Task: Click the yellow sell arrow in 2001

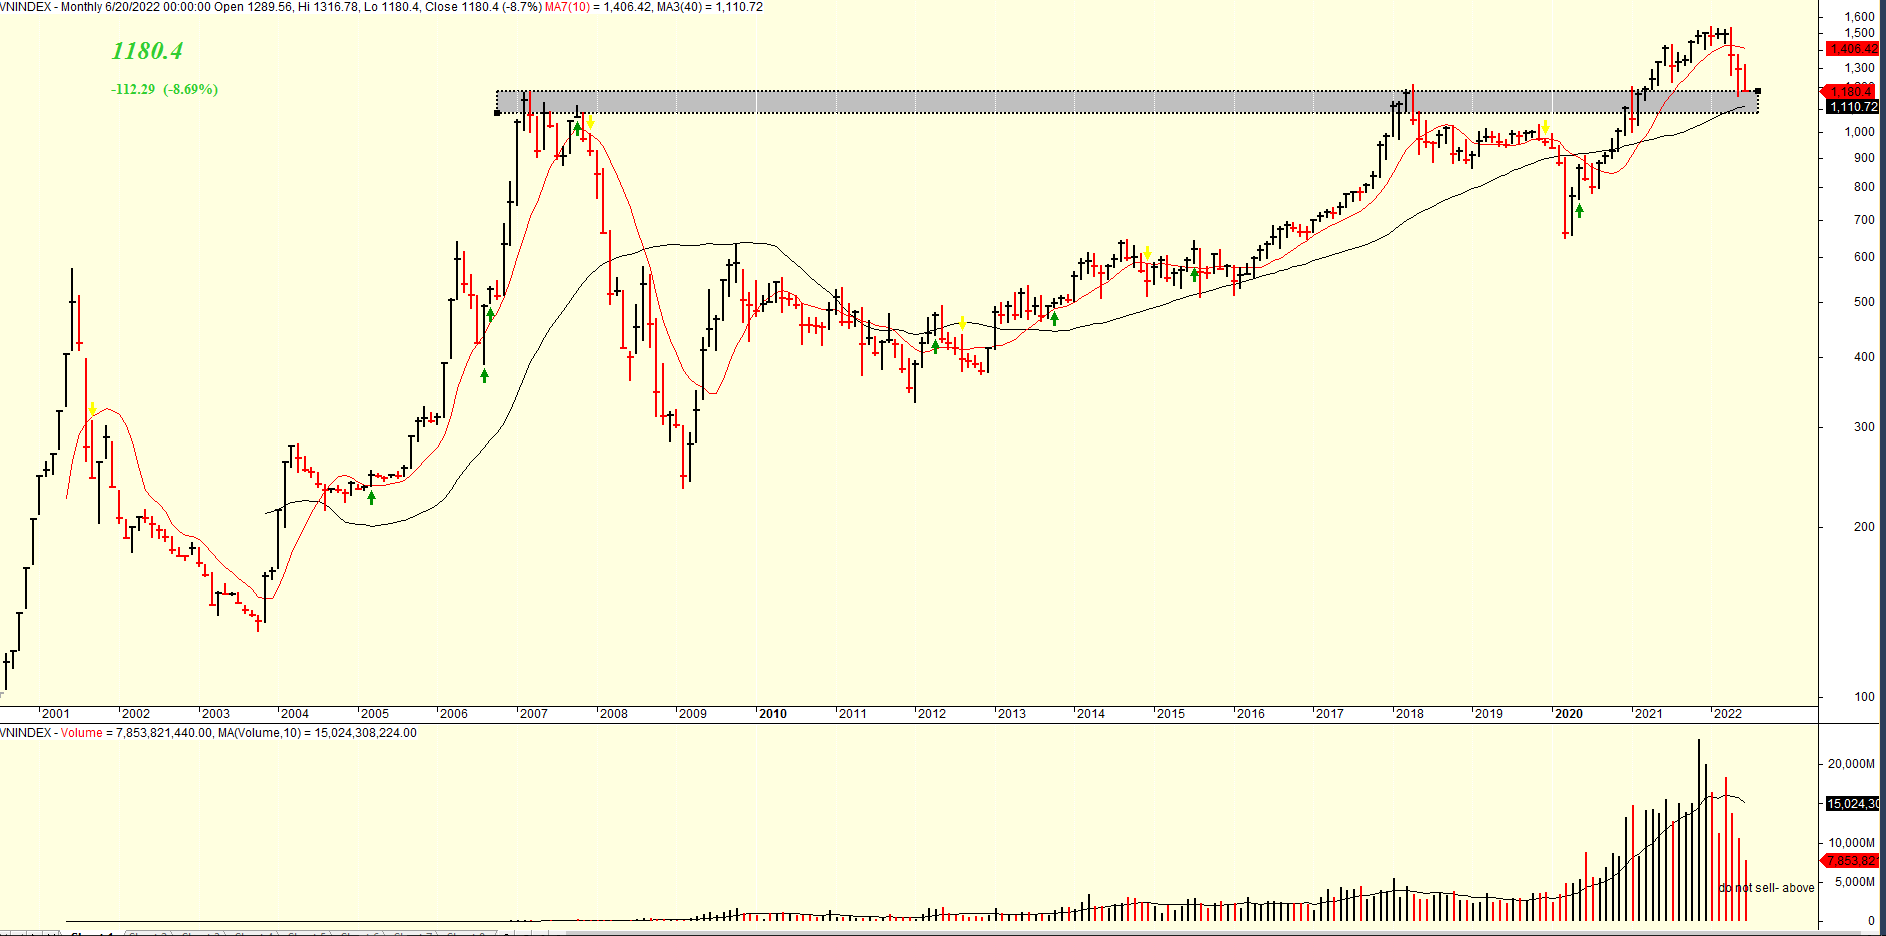Action: (x=92, y=409)
